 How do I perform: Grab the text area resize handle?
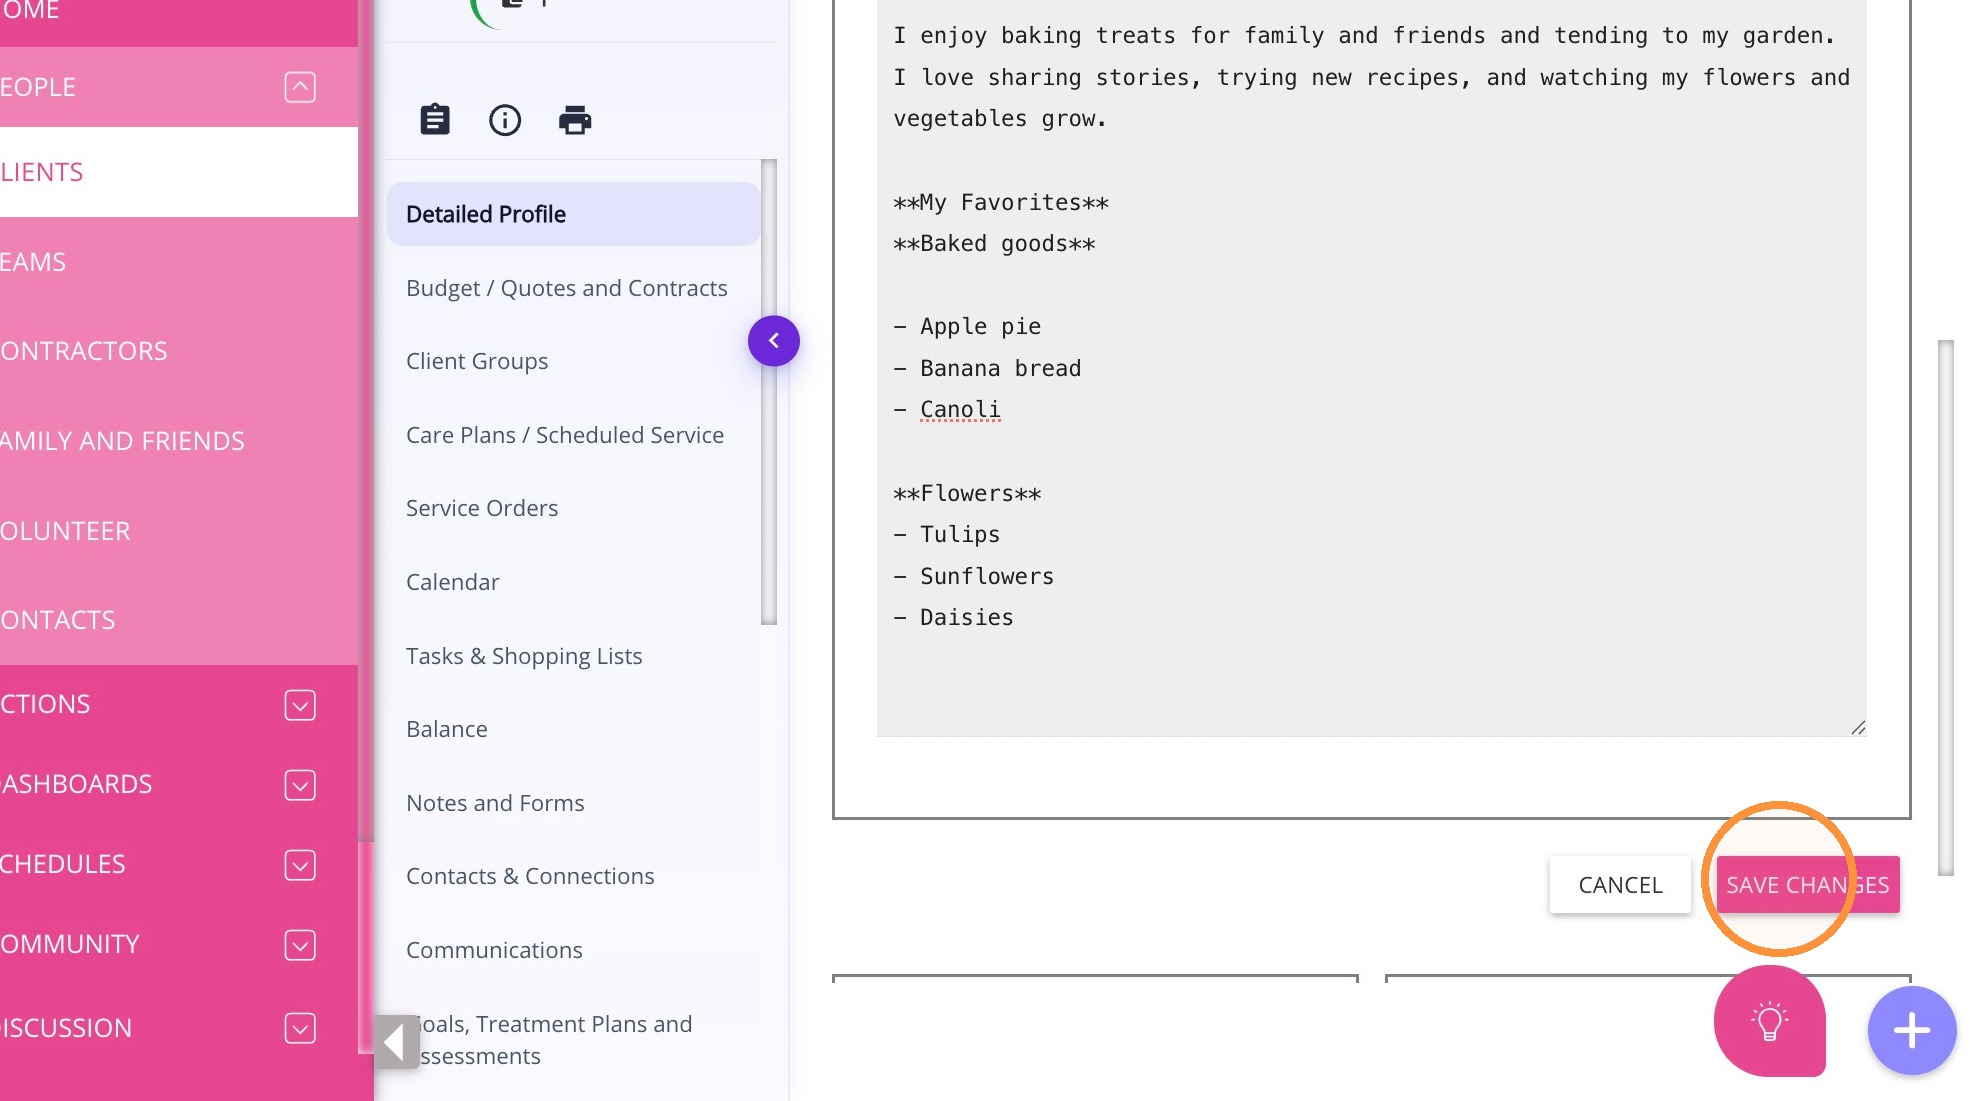point(1857,728)
